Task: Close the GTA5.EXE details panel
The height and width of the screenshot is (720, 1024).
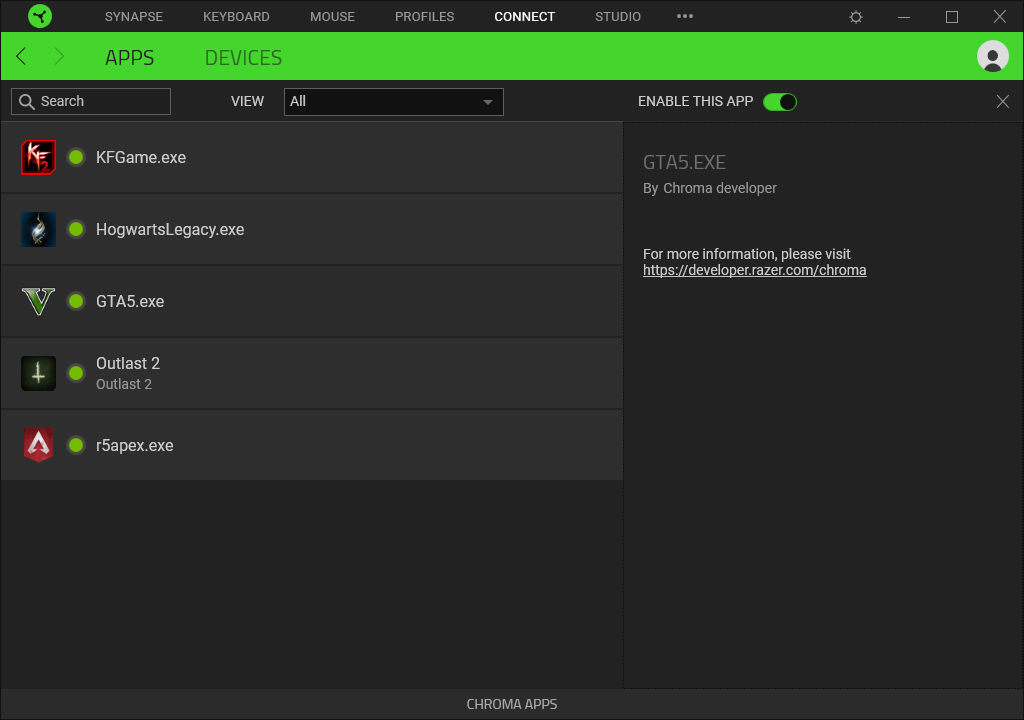Action: tap(1002, 101)
